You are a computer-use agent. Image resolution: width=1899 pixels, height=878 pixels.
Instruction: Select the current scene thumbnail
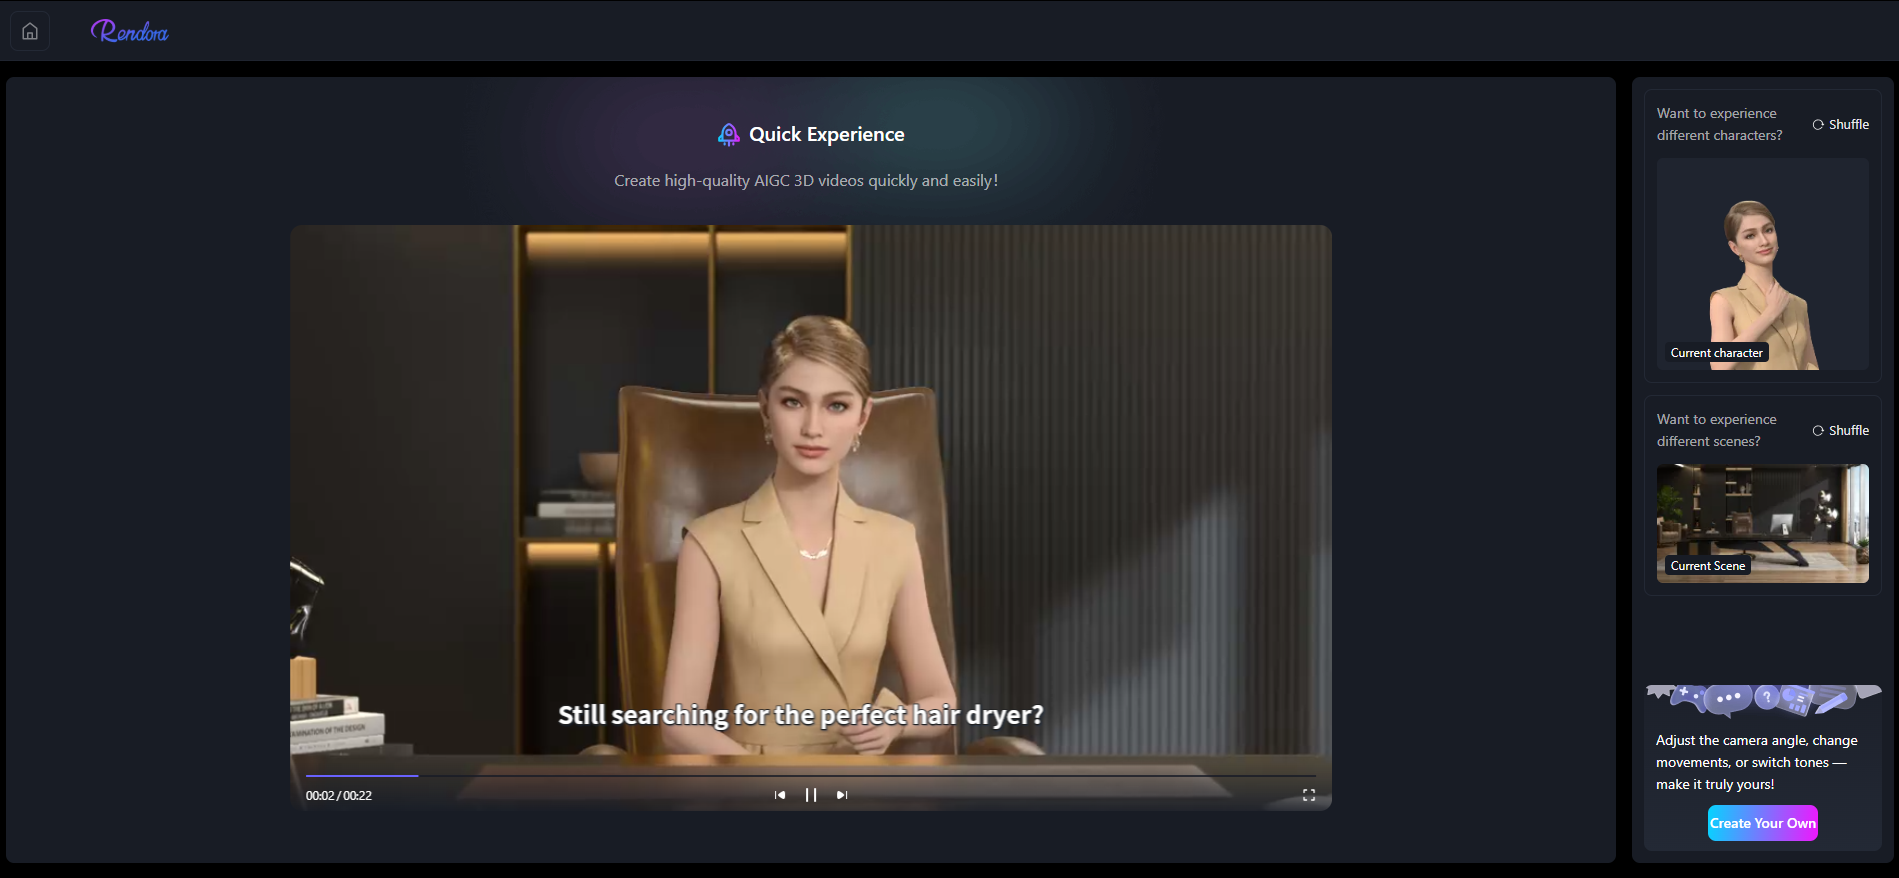pyautogui.click(x=1763, y=523)
